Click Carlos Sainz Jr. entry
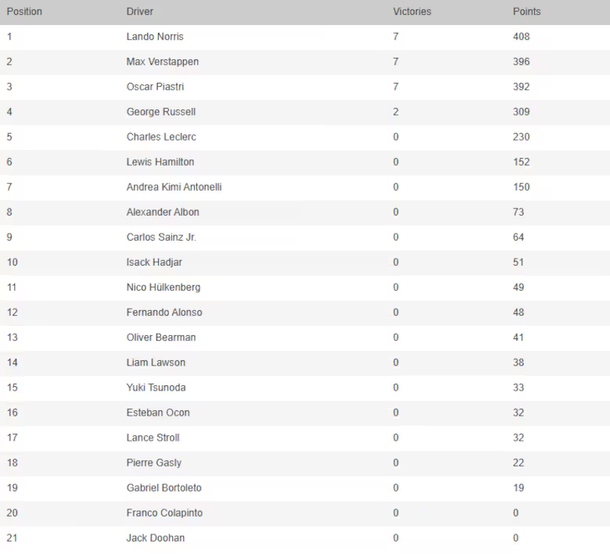Viewport: 610px width, 554px height. coord(161,237)
